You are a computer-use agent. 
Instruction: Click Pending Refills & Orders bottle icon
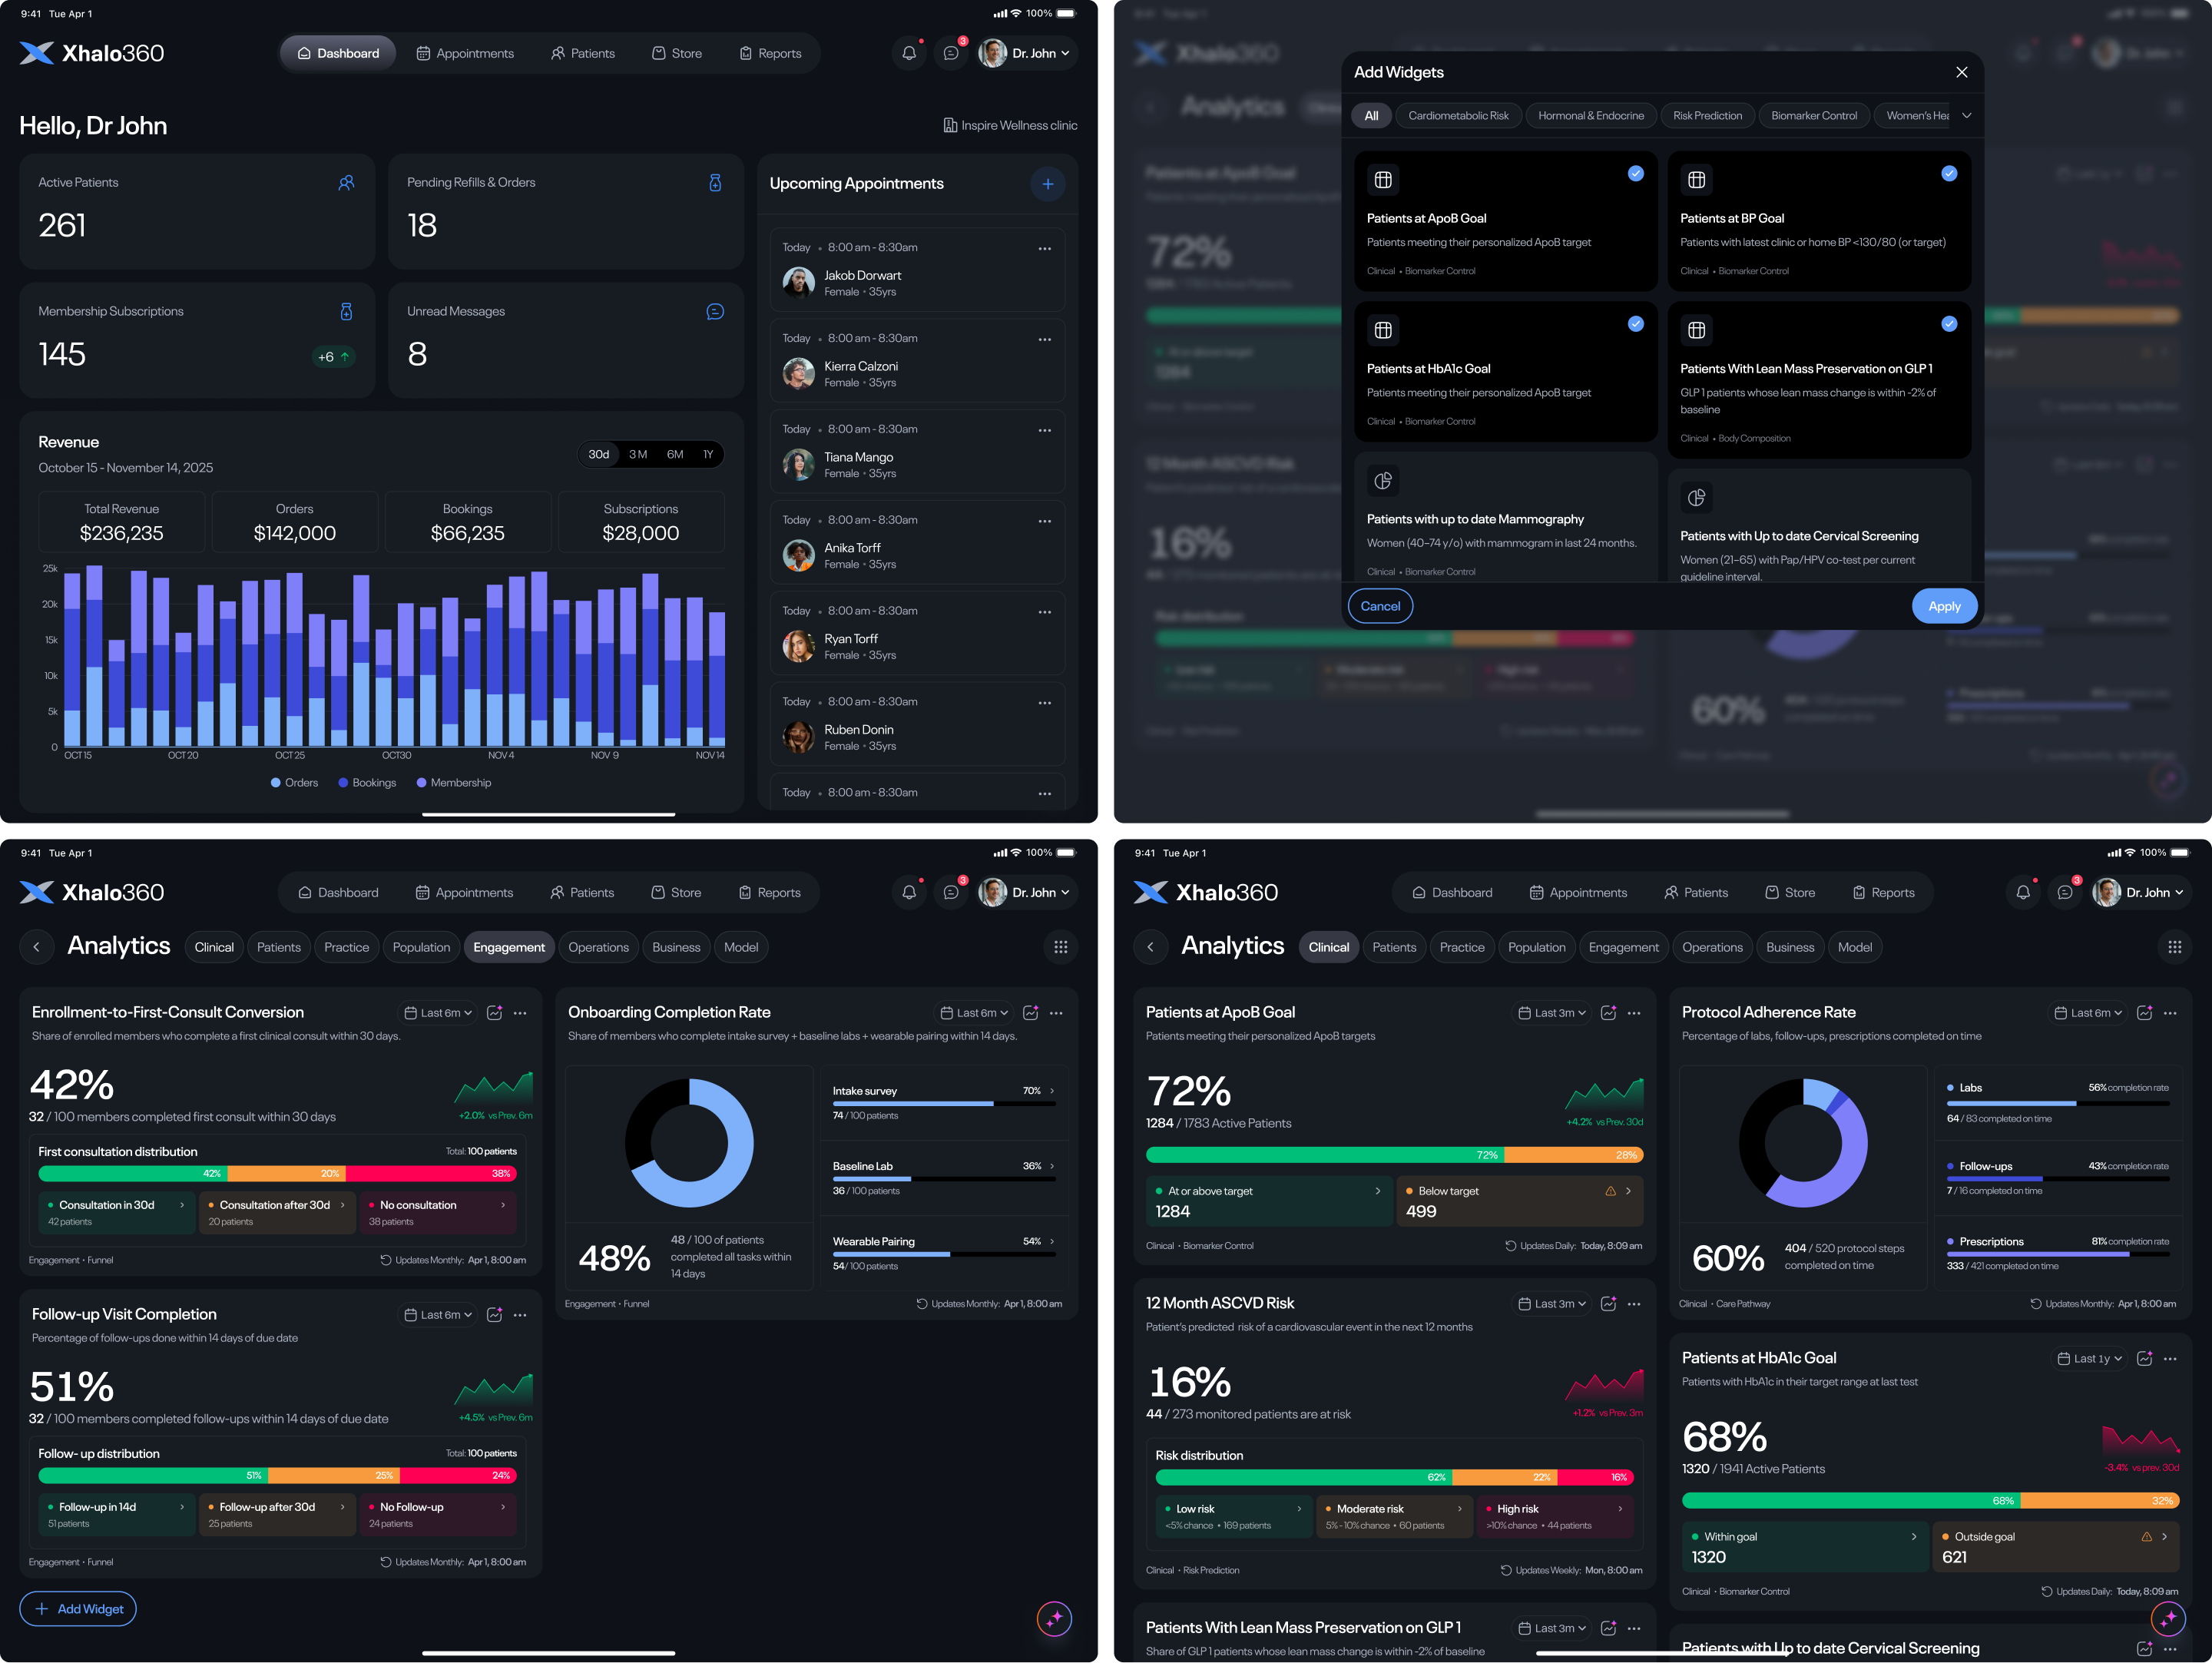click(715, 183)
